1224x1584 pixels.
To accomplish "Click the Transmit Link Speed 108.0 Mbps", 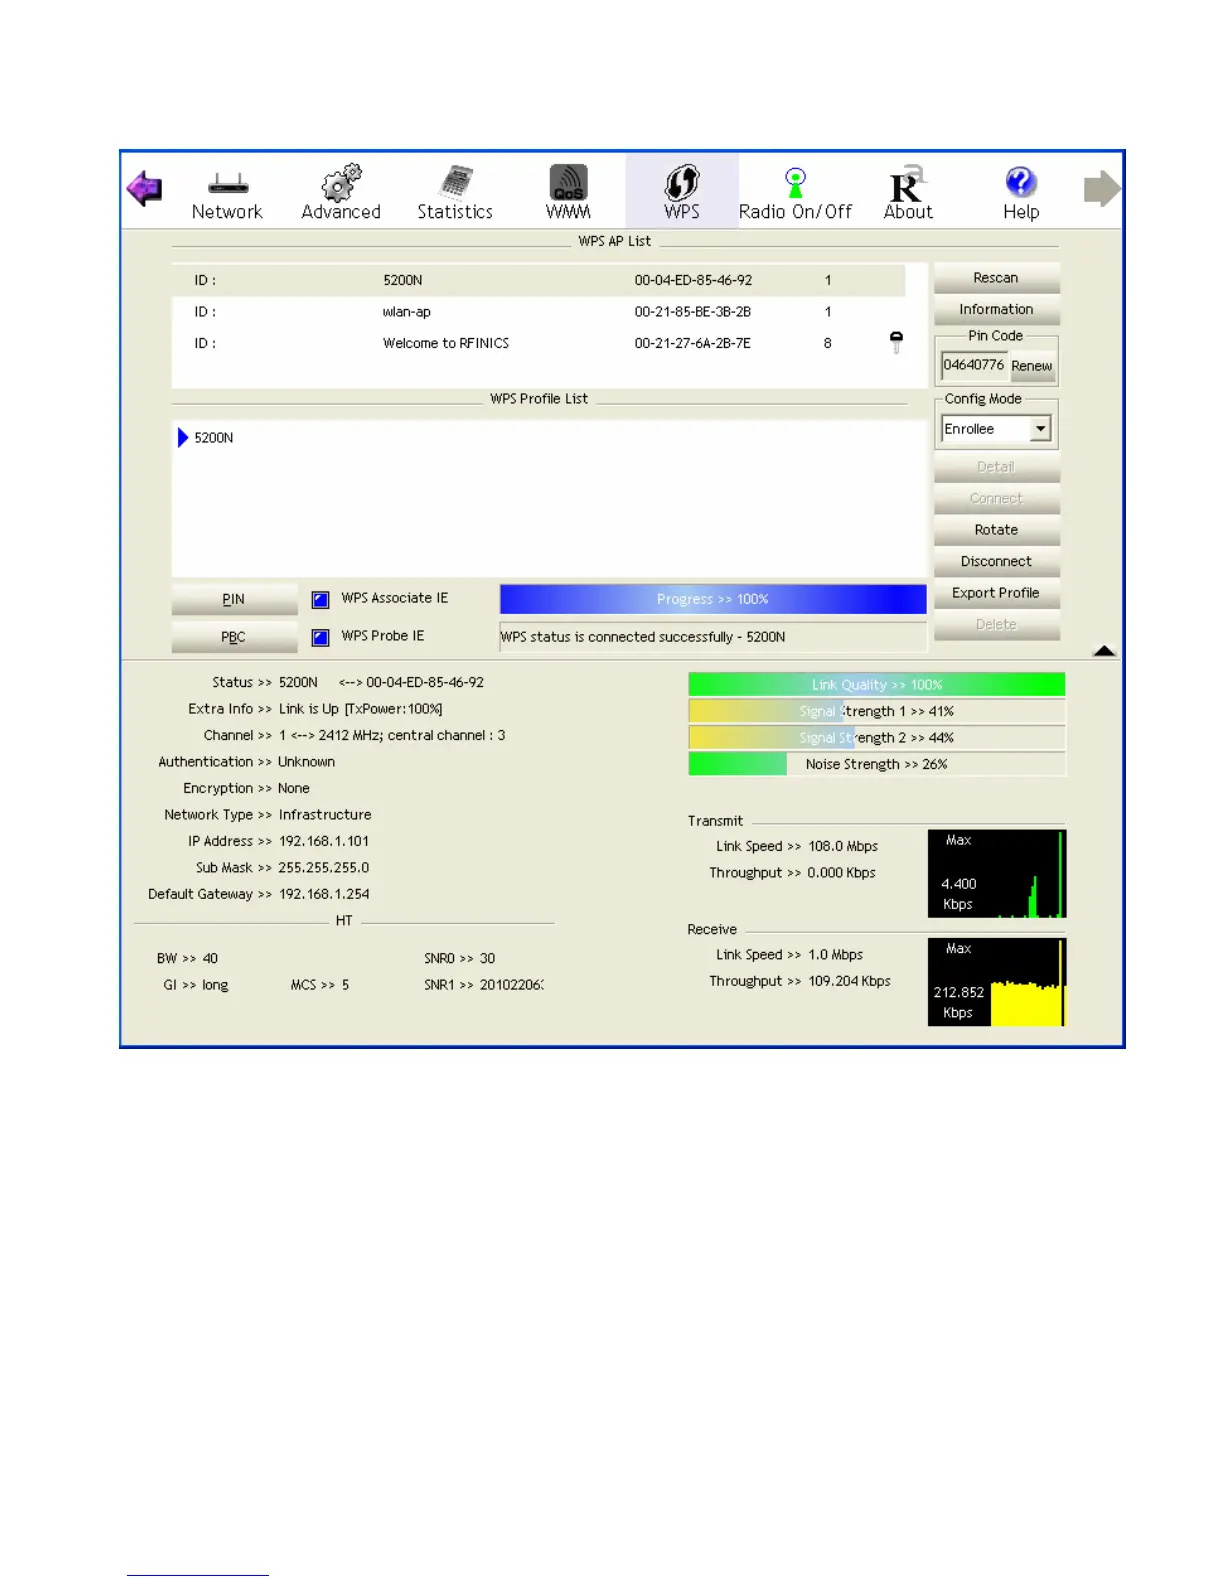I will click(x=843, y=846).
